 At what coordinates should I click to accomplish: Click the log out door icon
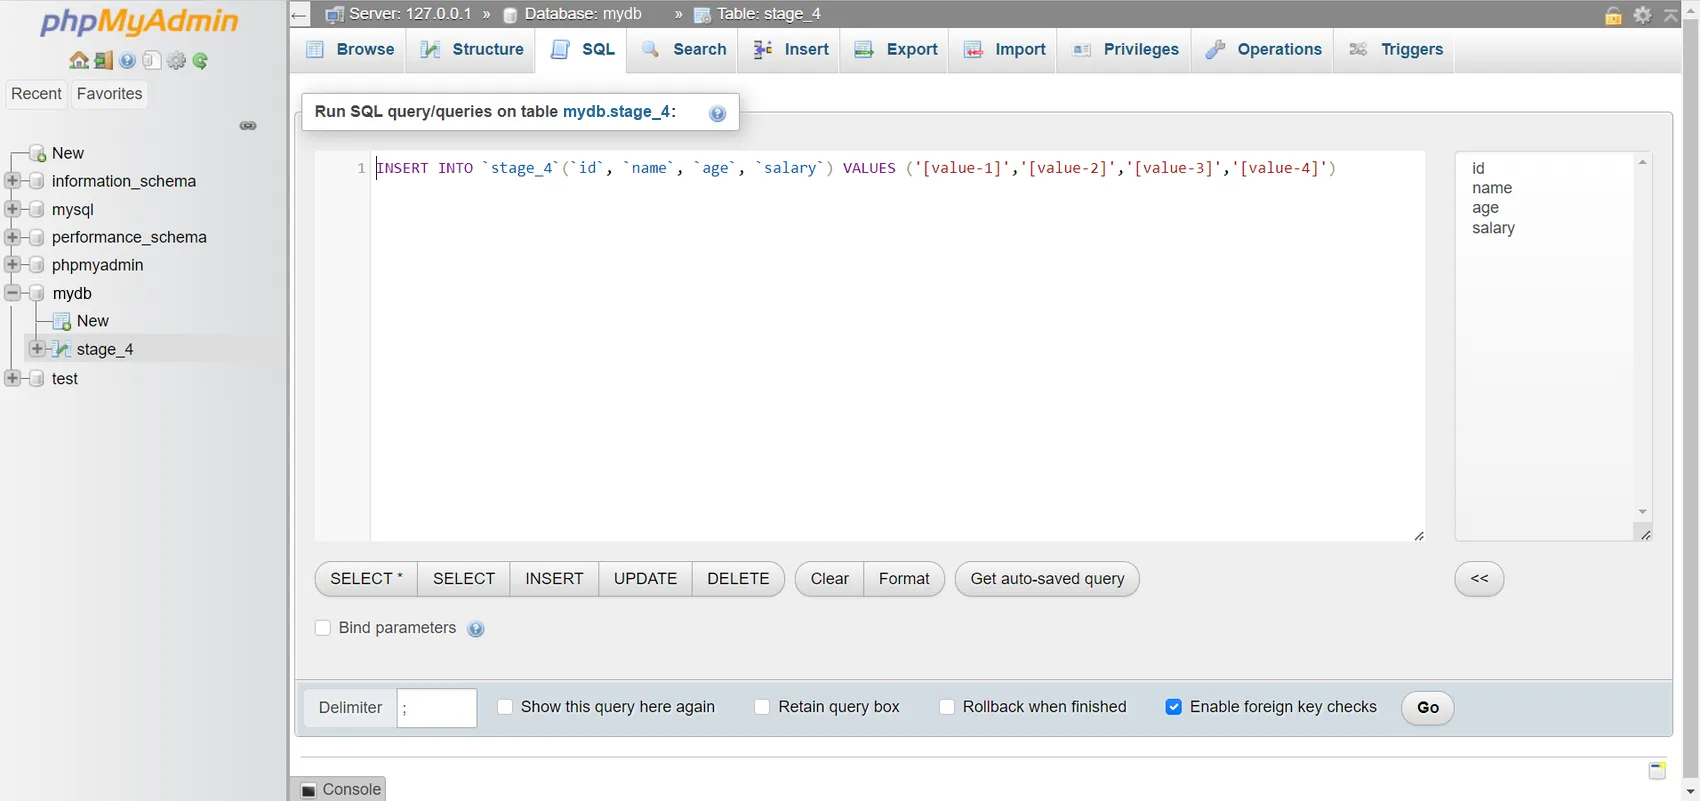coord(103,61)
